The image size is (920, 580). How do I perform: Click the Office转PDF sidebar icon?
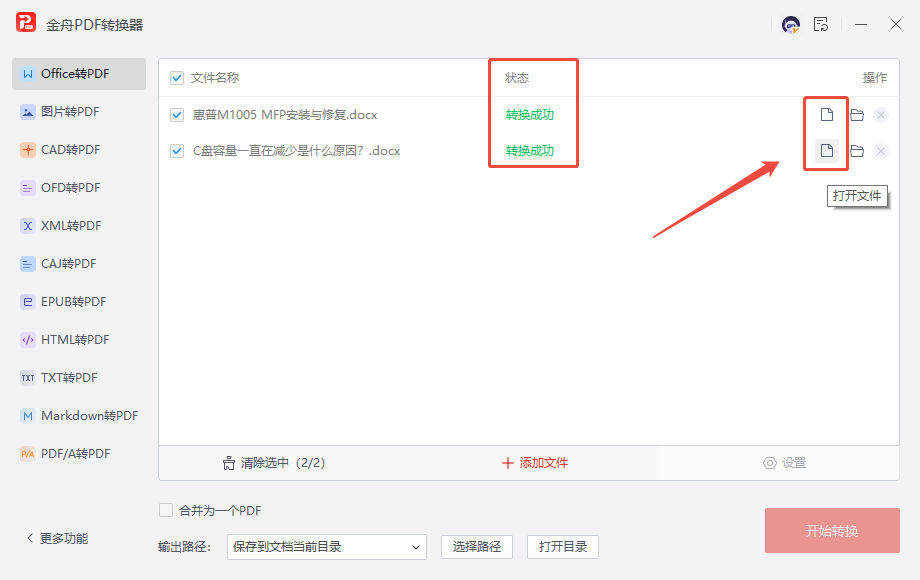(28, 74)
